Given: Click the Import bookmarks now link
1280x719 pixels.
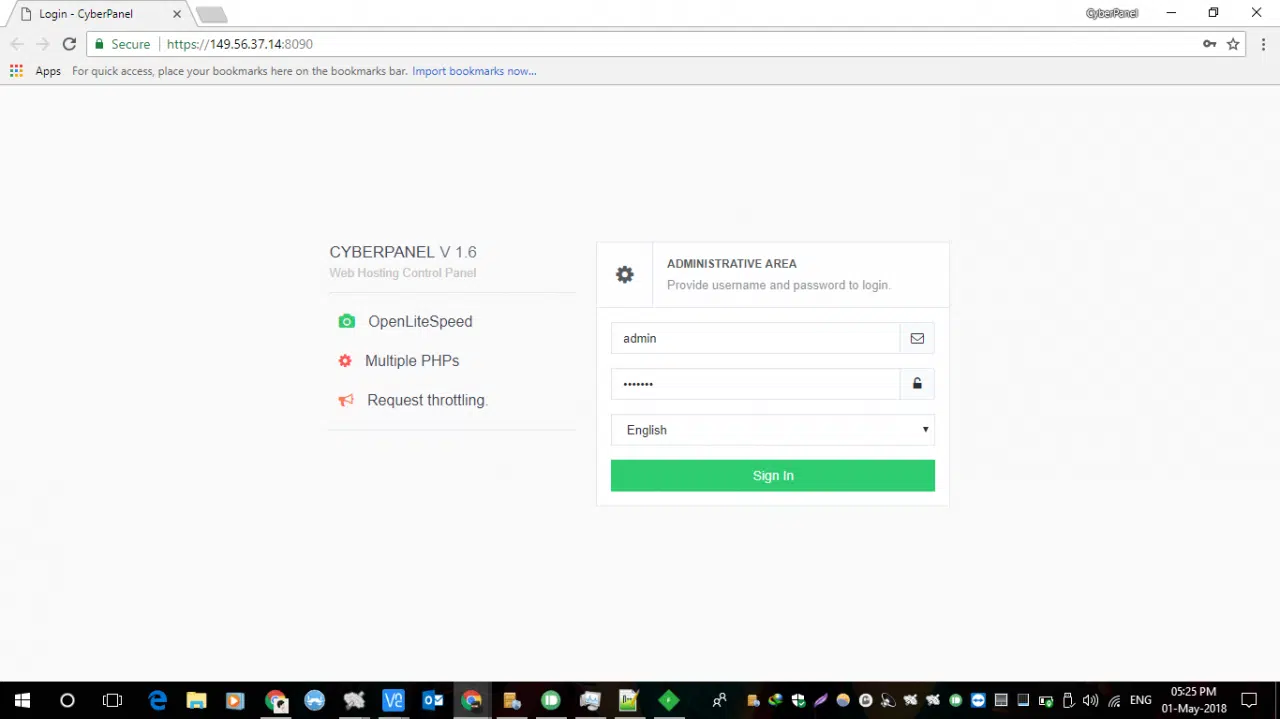Looking at the screenshot, I should point(474,71).
